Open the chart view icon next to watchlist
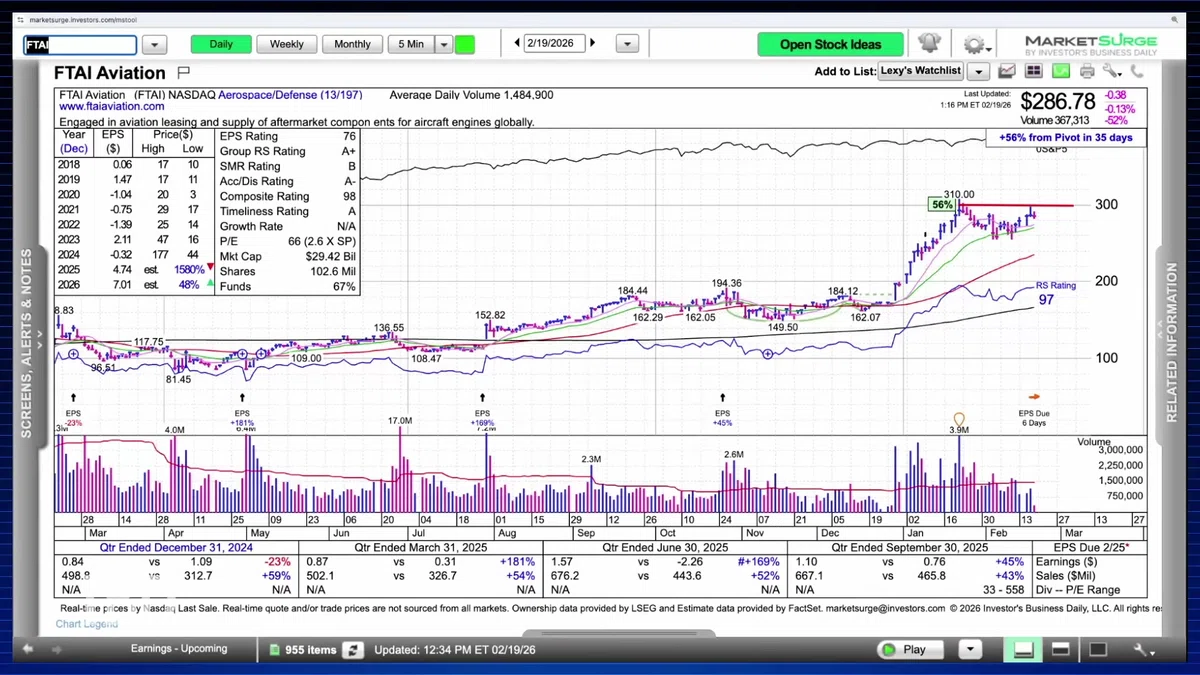1200x675 pixels. [x=1008, y=71]
